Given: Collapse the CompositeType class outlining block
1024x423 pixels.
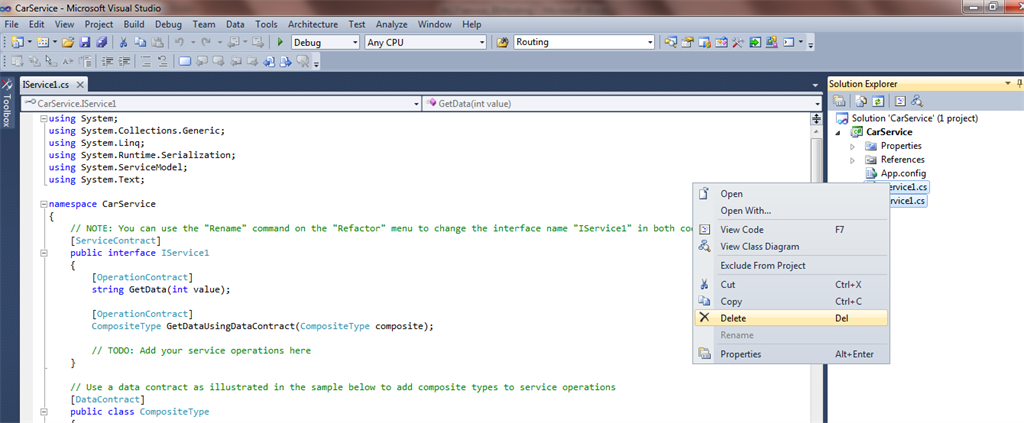Looking at the screenshot, I should [x=43, y=412].
